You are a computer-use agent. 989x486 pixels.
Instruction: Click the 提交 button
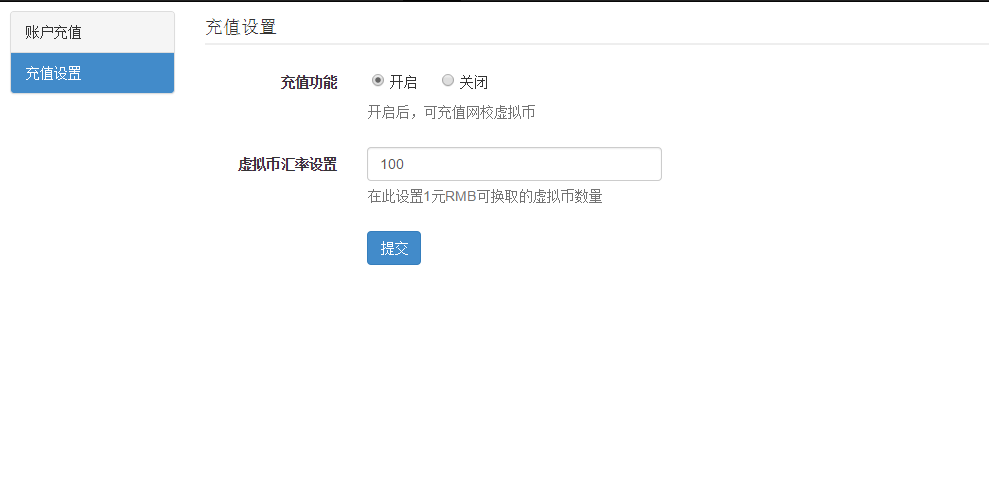(x=394, y=248)
